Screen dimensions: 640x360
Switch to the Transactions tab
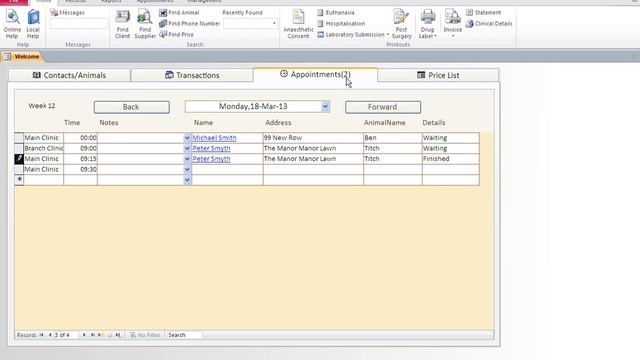pyautogui.click(x=192, y=75)
